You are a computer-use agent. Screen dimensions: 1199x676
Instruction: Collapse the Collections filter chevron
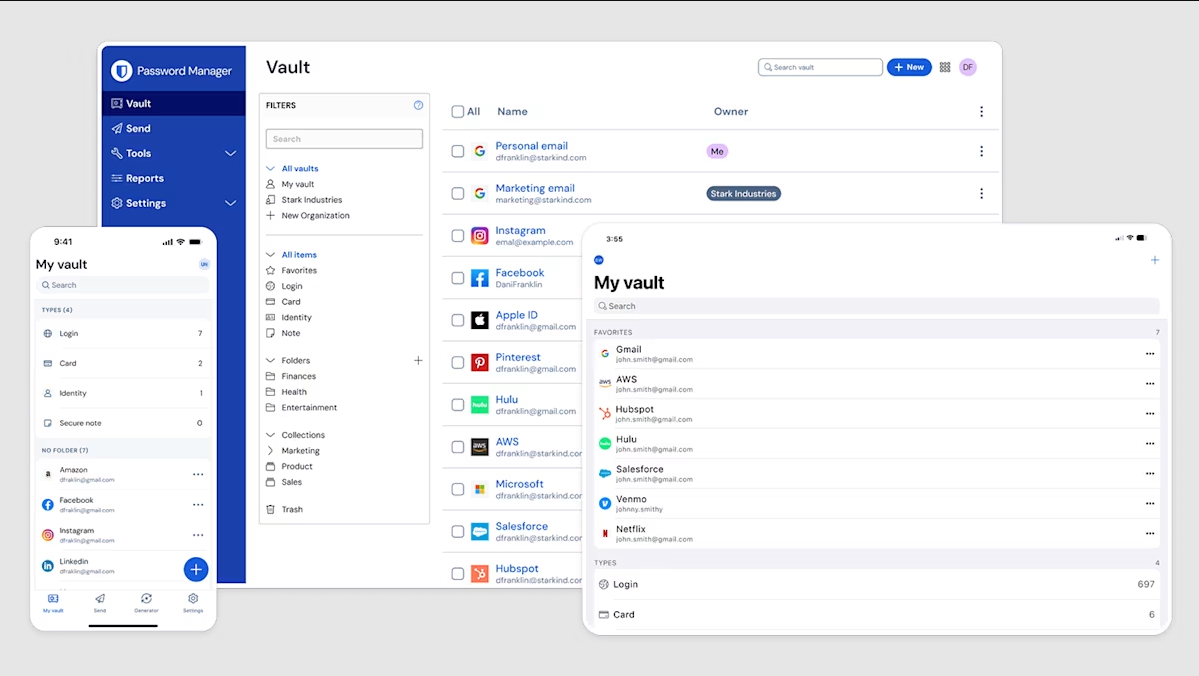270,435
